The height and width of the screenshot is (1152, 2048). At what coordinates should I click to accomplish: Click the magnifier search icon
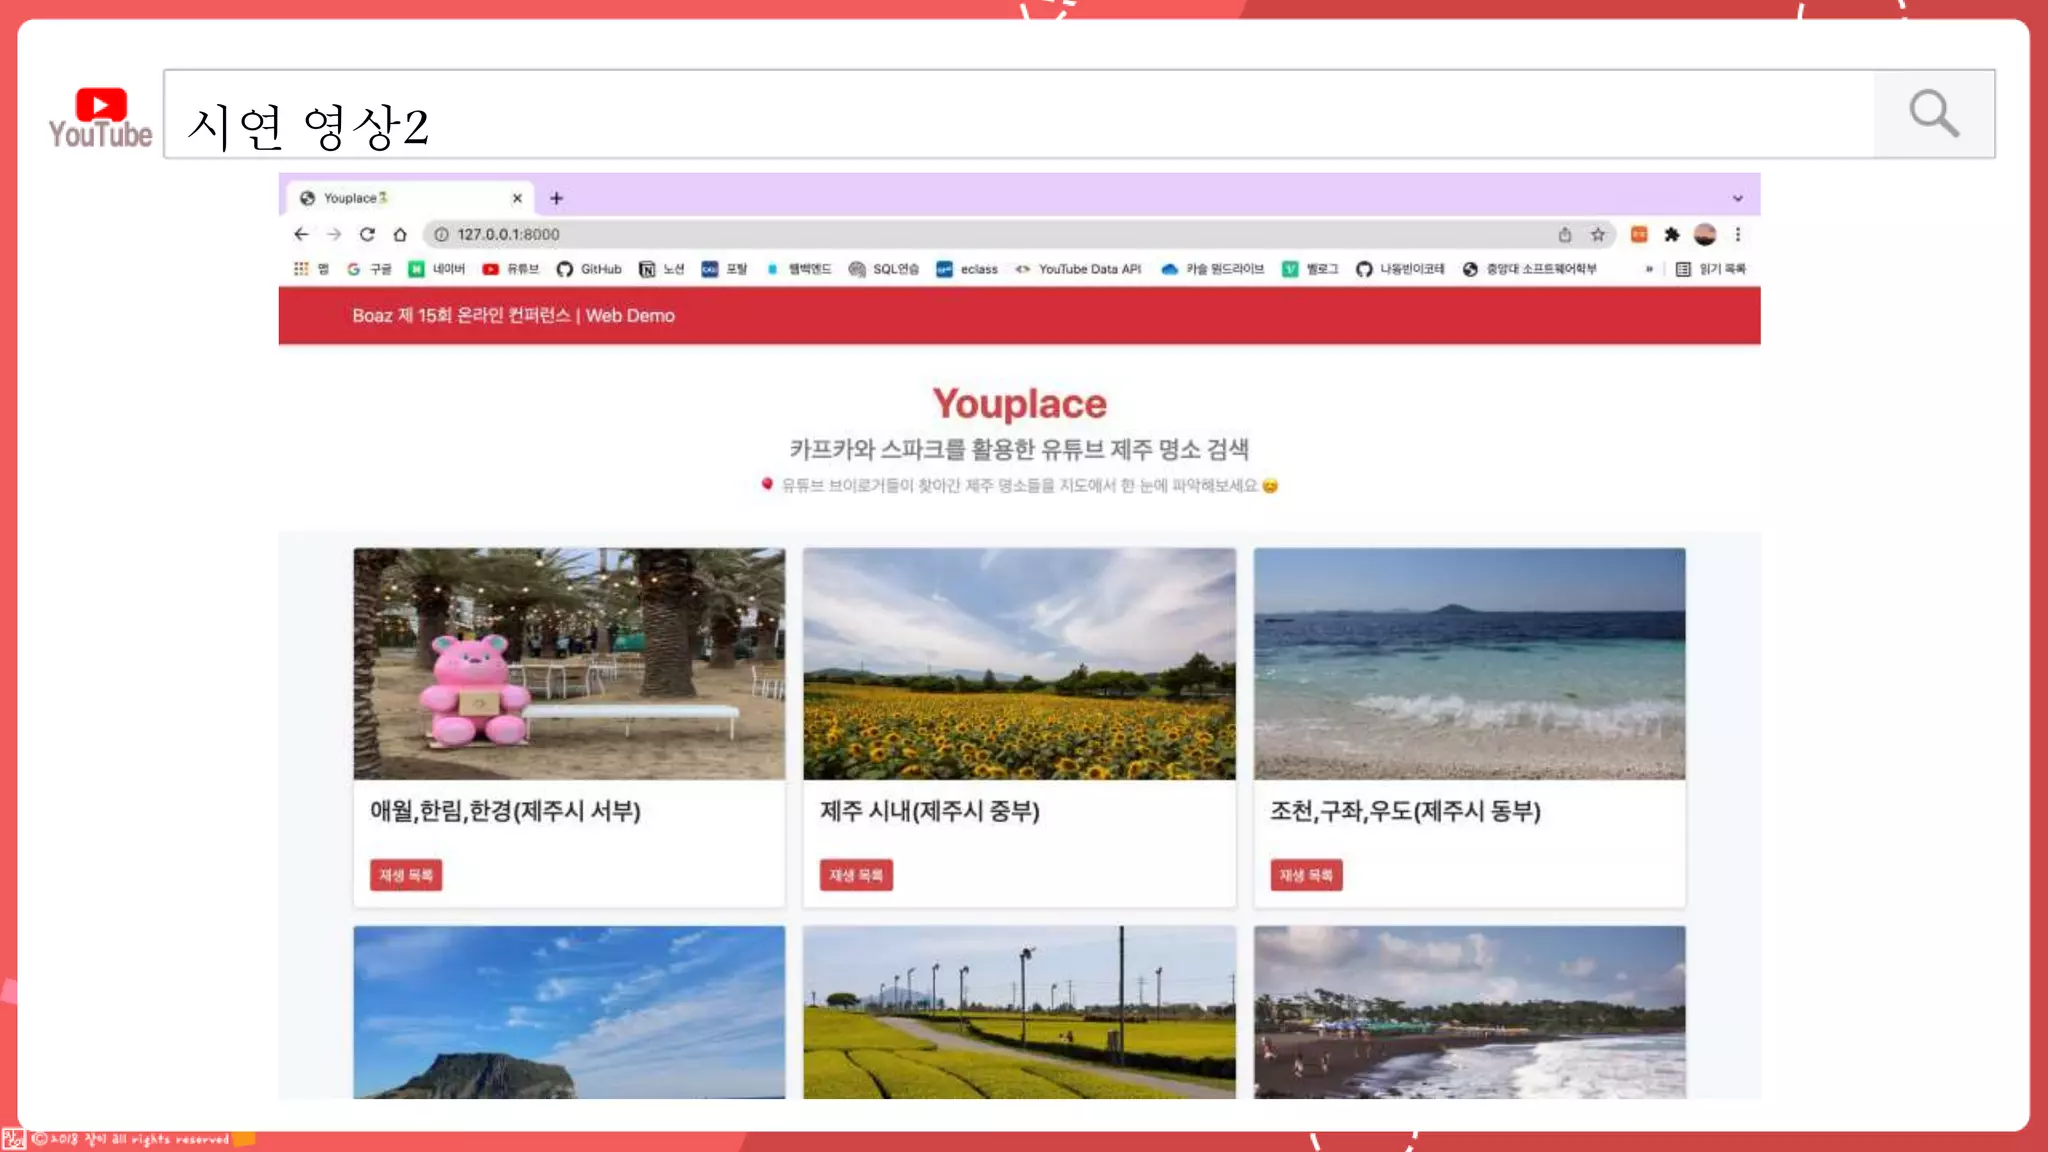coord(1933,113)
